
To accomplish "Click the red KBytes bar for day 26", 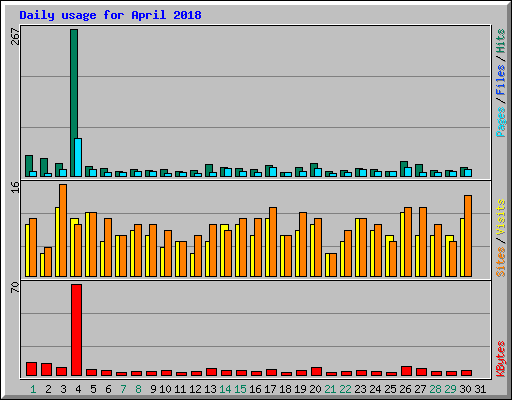I will pyautogui.click(x=406, y=371).
